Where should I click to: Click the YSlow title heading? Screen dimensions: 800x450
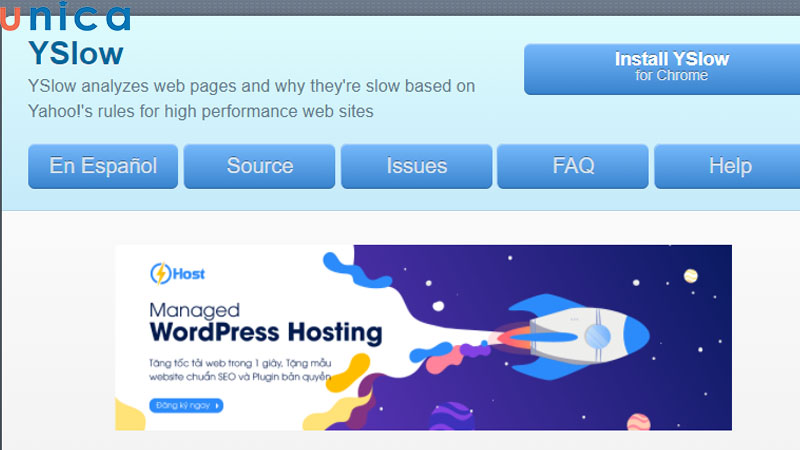76,54
